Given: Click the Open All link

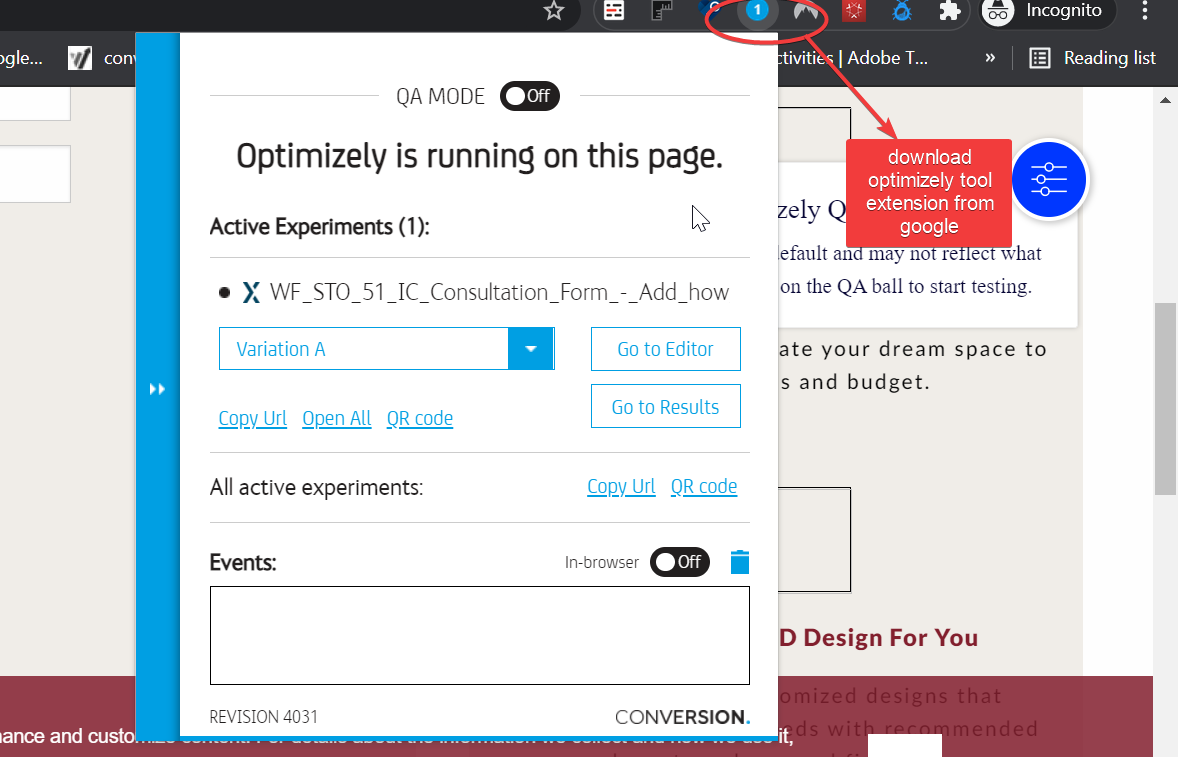Looking at the screenshot, I should click(337, 418).
